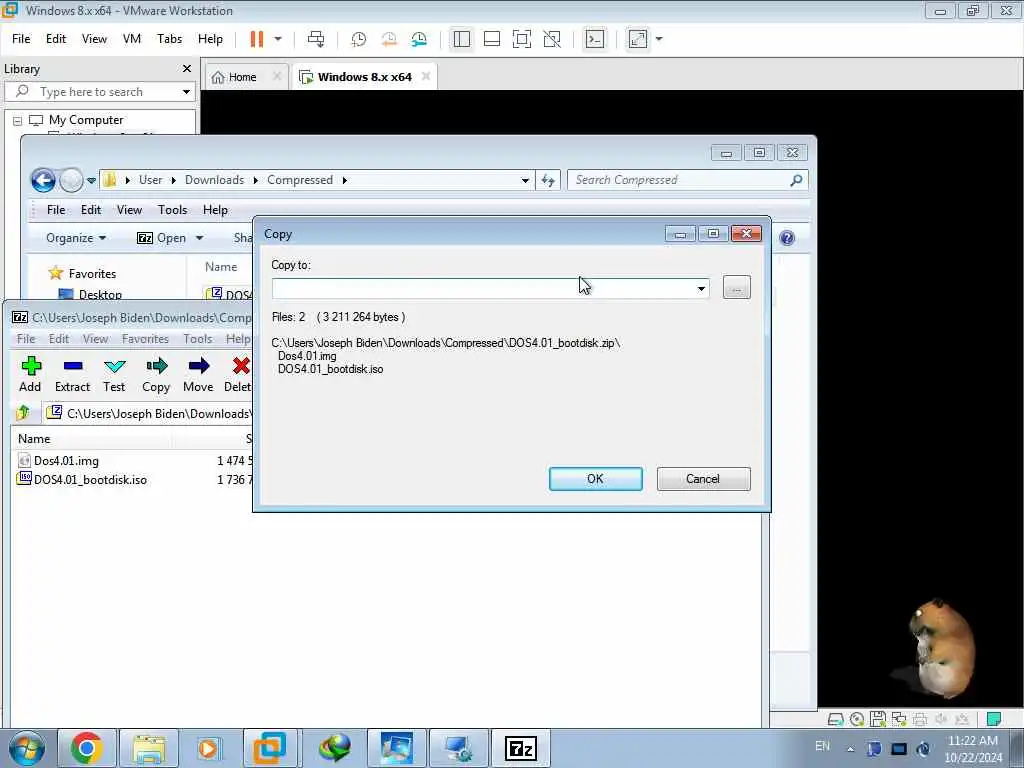The image size is (1024, 768).
Task: Expand the Copy to dropdown arrow
Action: 701,288
